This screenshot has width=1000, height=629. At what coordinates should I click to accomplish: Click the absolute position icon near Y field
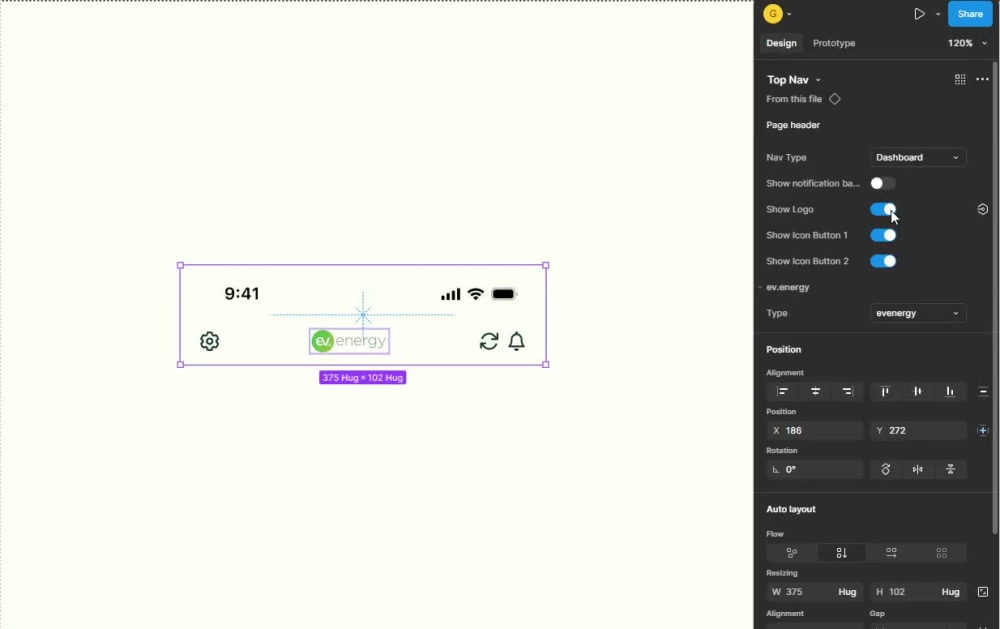coord(982,431)
